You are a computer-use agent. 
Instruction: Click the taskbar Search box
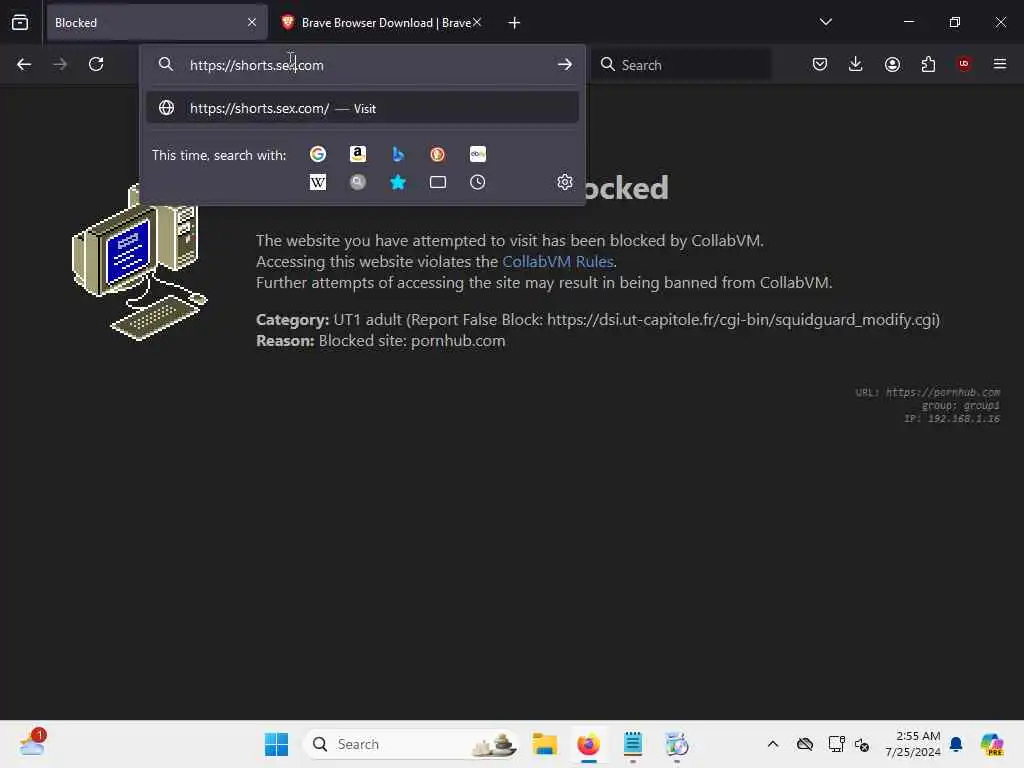pos(410,744)
